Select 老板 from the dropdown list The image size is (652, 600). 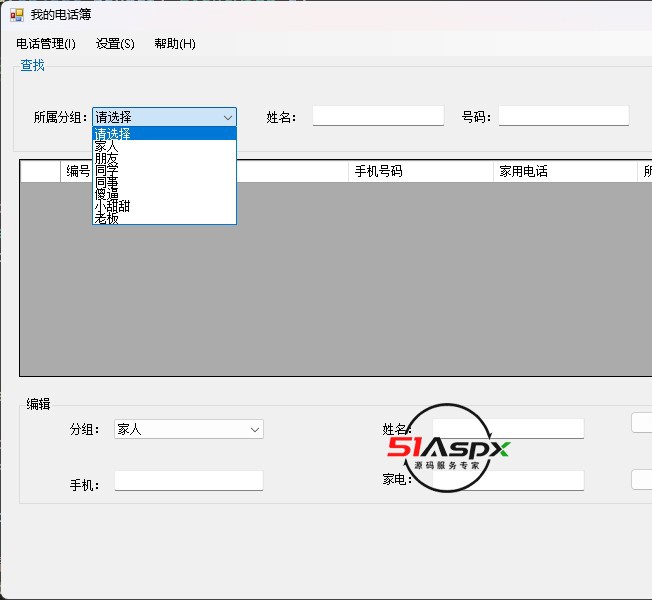coord(164,218)
